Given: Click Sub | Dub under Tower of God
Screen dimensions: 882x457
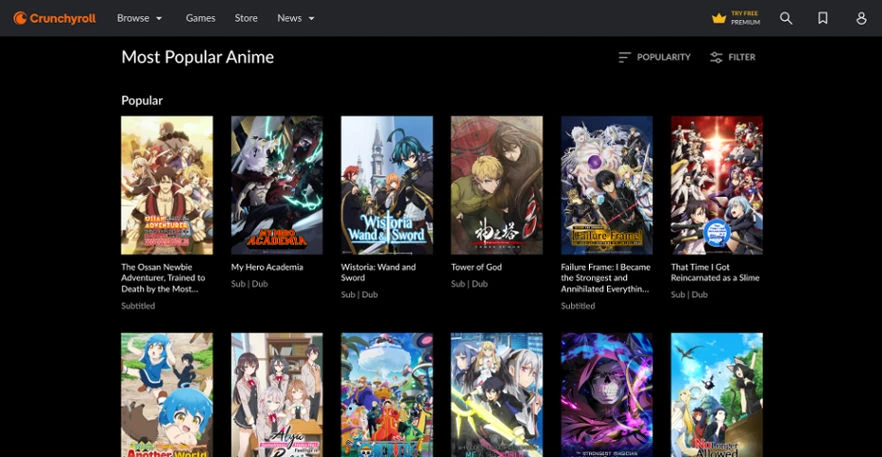Looking at the screenshot, I should pyautogui.click(x=469, y=284).
